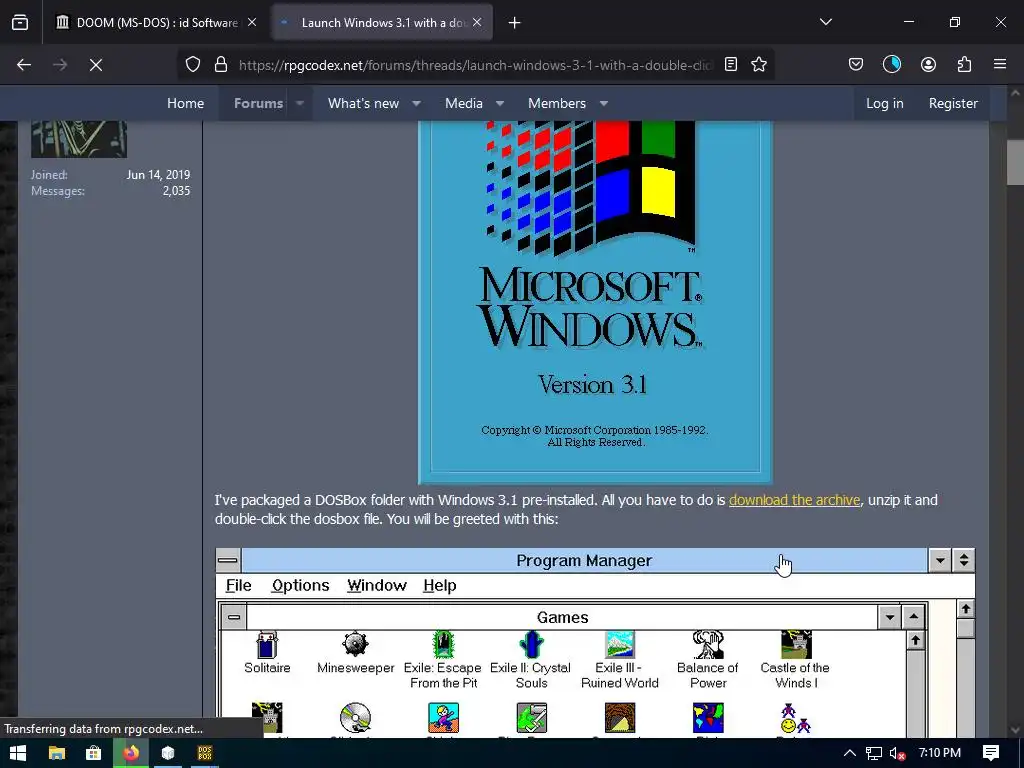Viewport: 1024px width, 768px height.
Task: Open the list all tabs dropdown
Action: coord(825,22)
